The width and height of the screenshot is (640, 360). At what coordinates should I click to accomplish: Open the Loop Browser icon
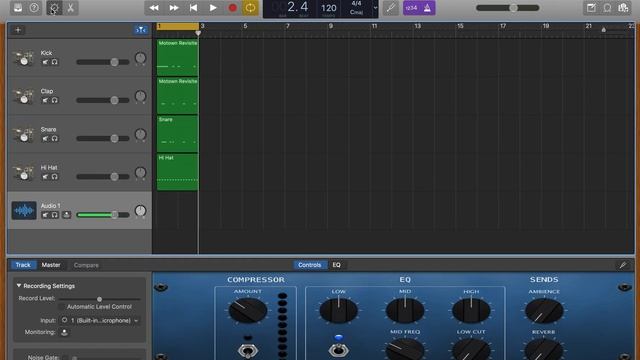(x=607, y=8)
